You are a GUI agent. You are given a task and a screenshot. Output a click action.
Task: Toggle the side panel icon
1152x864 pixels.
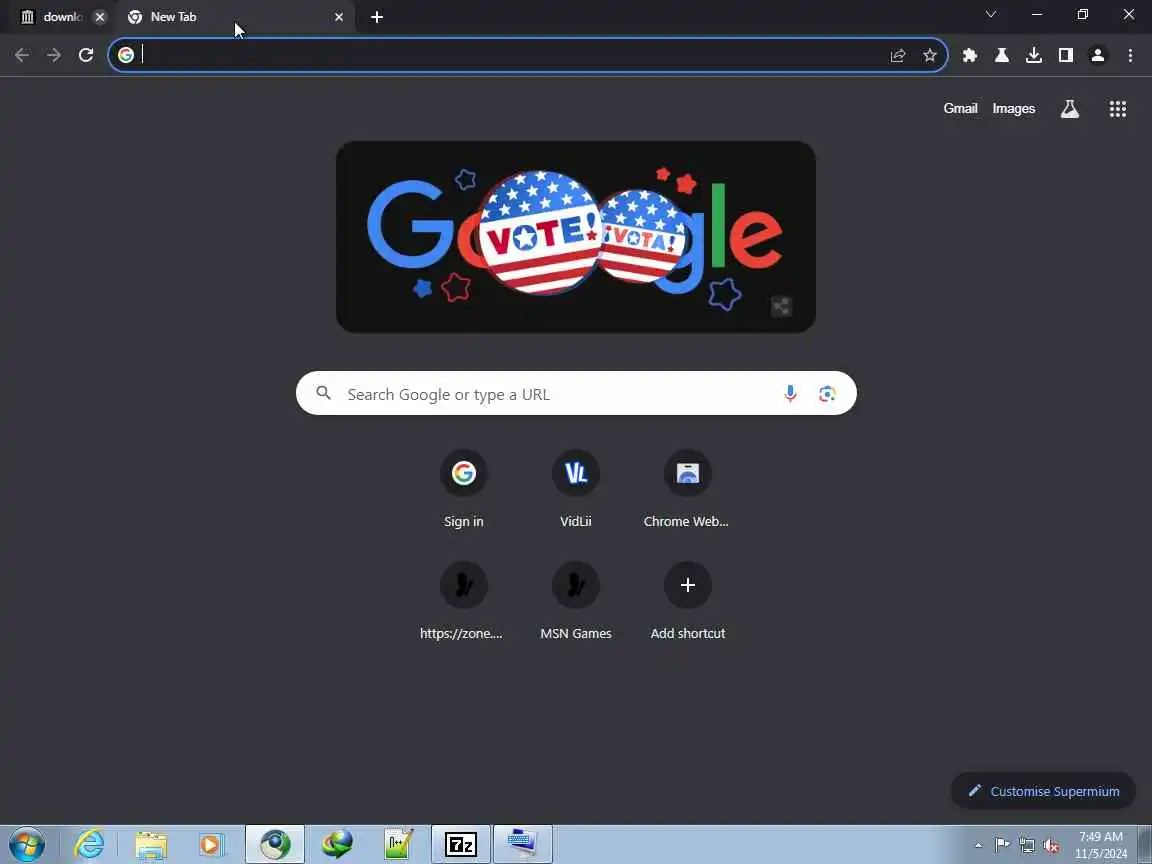pos(1065,55)
